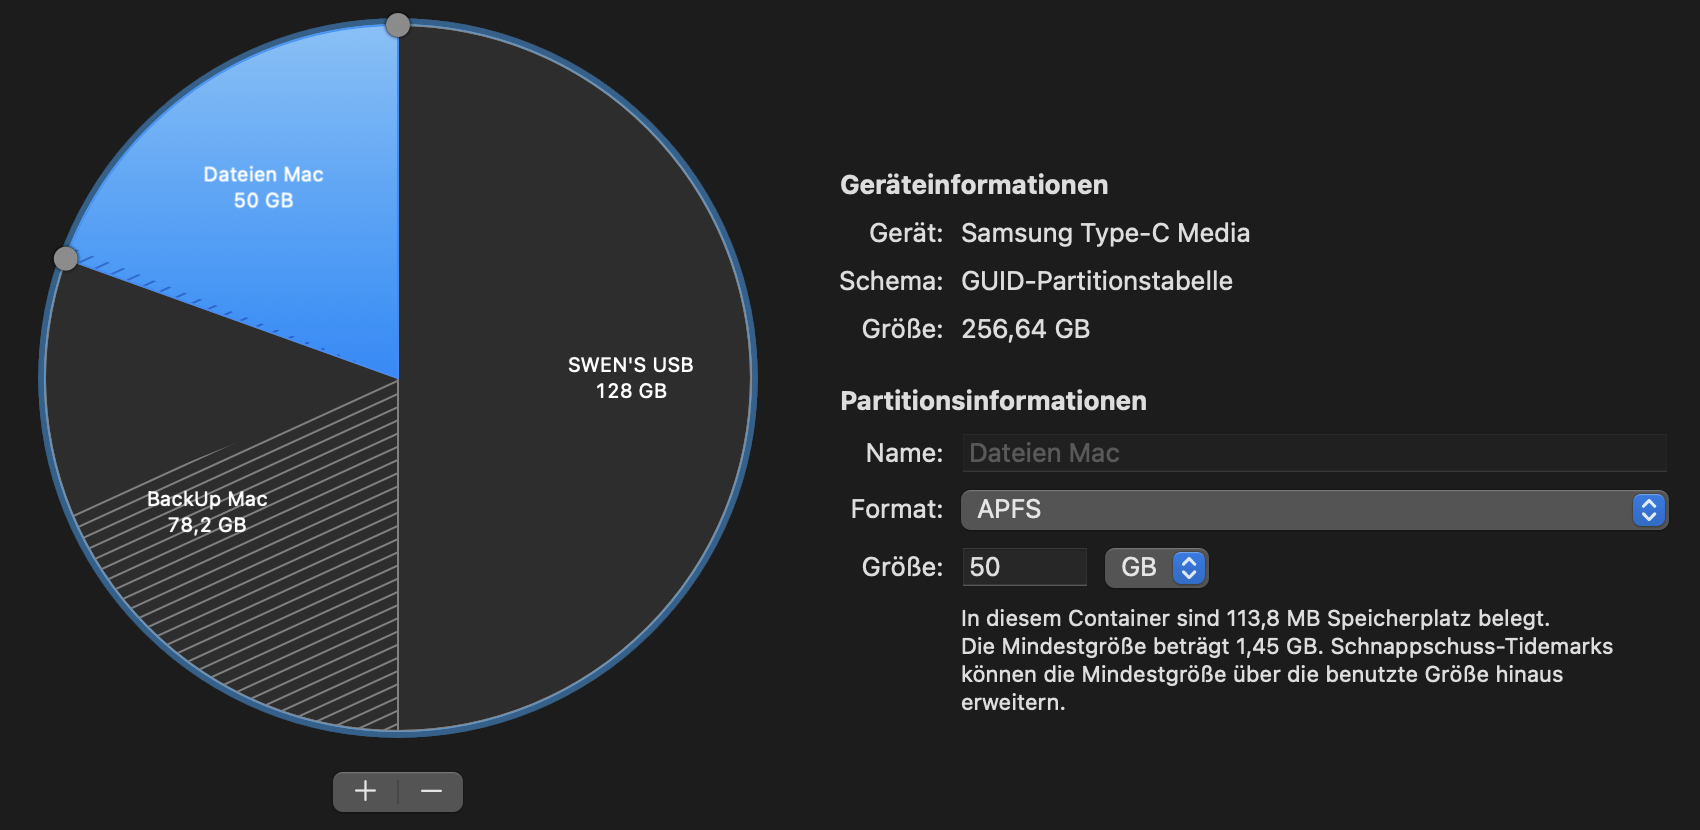Click the 50 GB label inside pie chart
The image size is (1700, 830).
click(263, 200)
